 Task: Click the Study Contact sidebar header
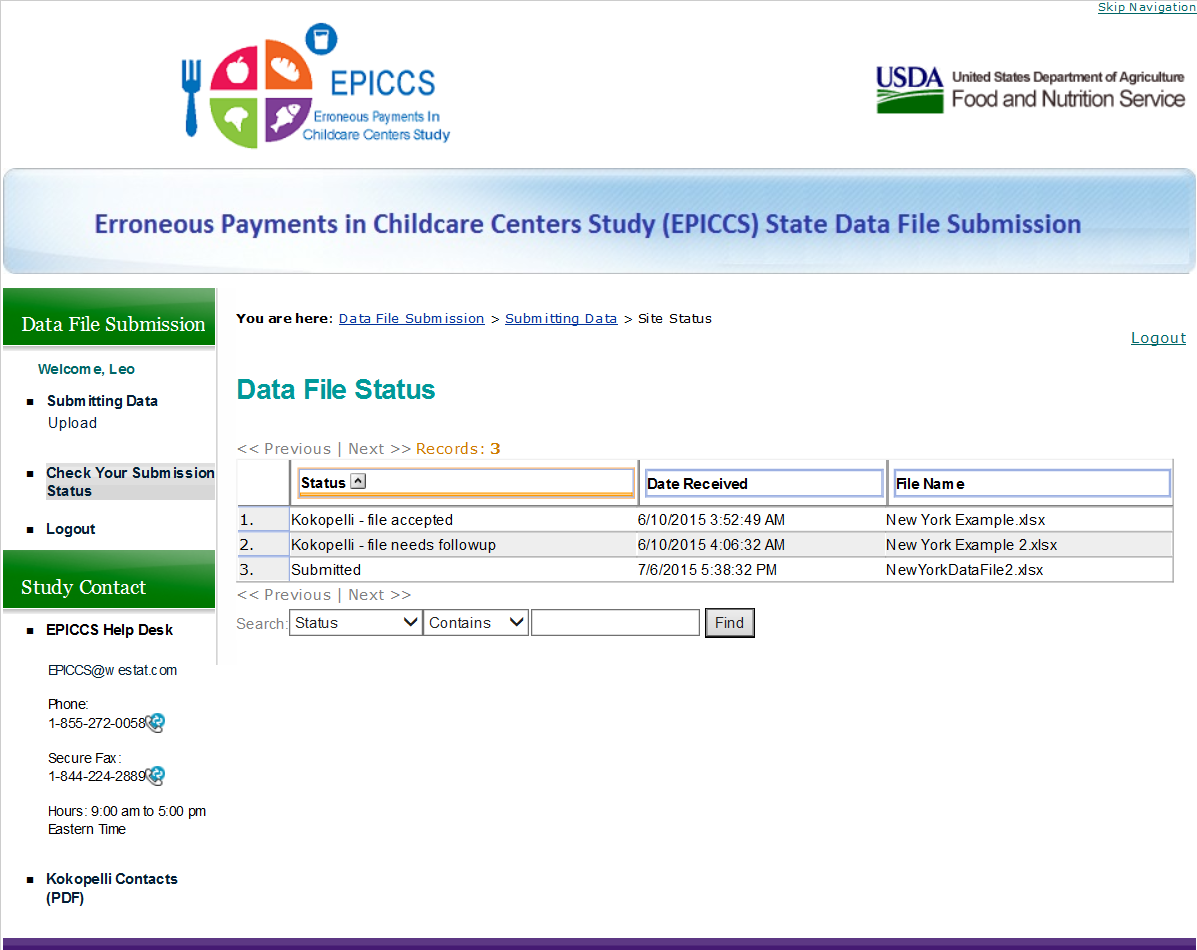point(109,580)
